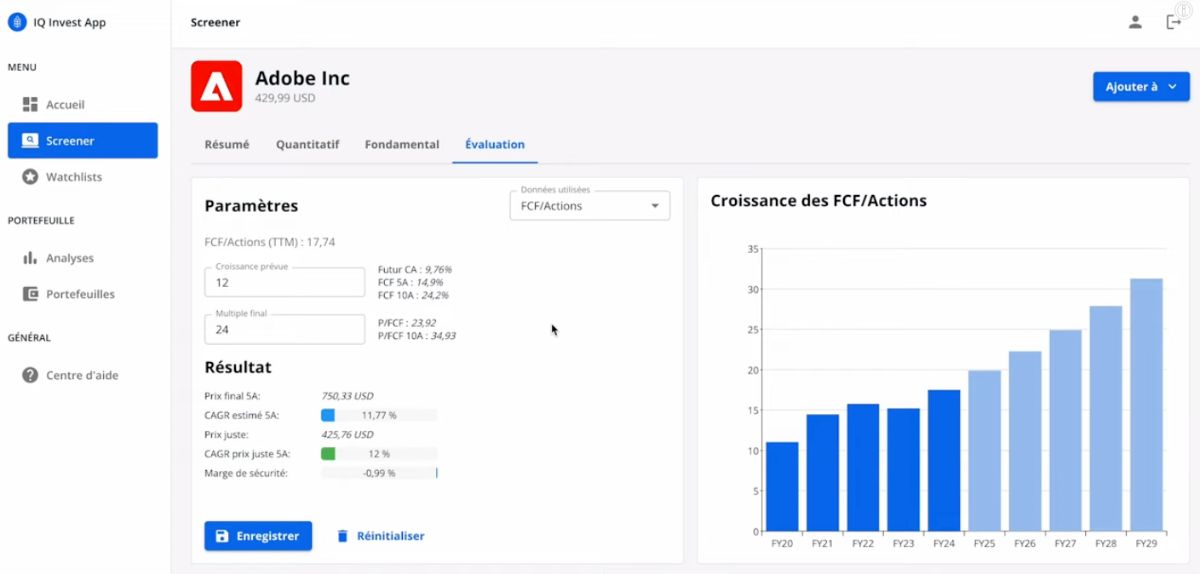
Task: Click the logout icon in the header
Action: pos(1174,22)
